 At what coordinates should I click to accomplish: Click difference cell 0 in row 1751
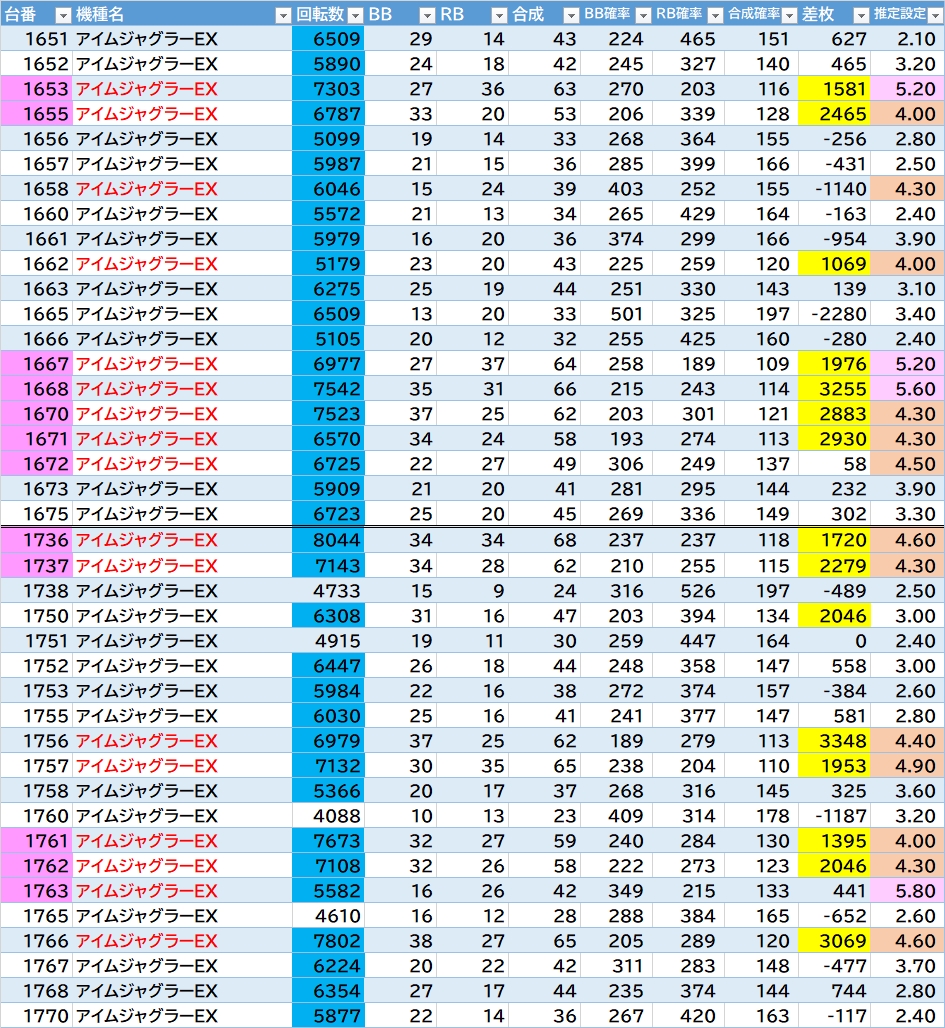(x=834, y=641)
